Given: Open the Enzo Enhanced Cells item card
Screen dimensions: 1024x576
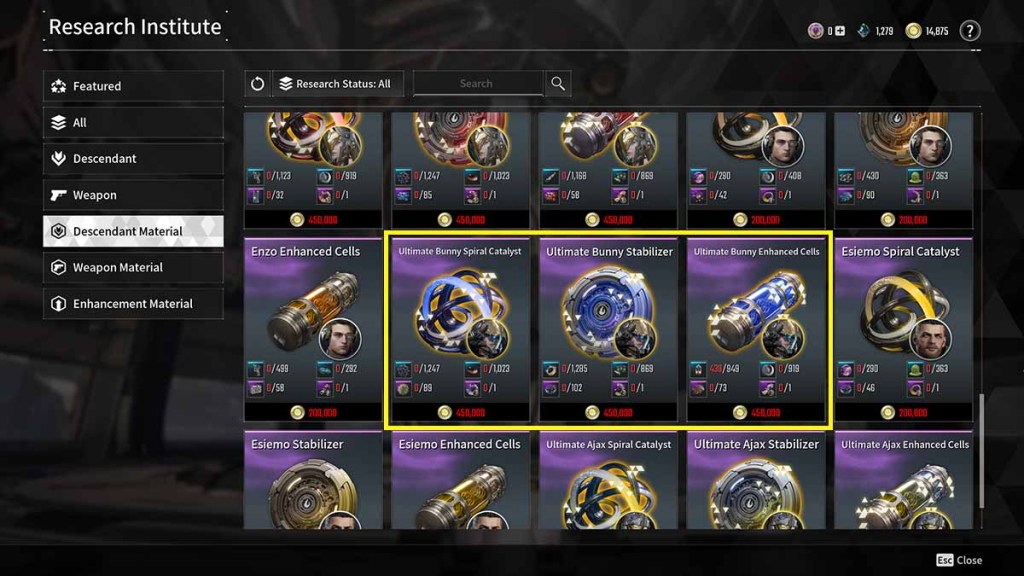Looking at the screenshot, I should pos(313,330).
